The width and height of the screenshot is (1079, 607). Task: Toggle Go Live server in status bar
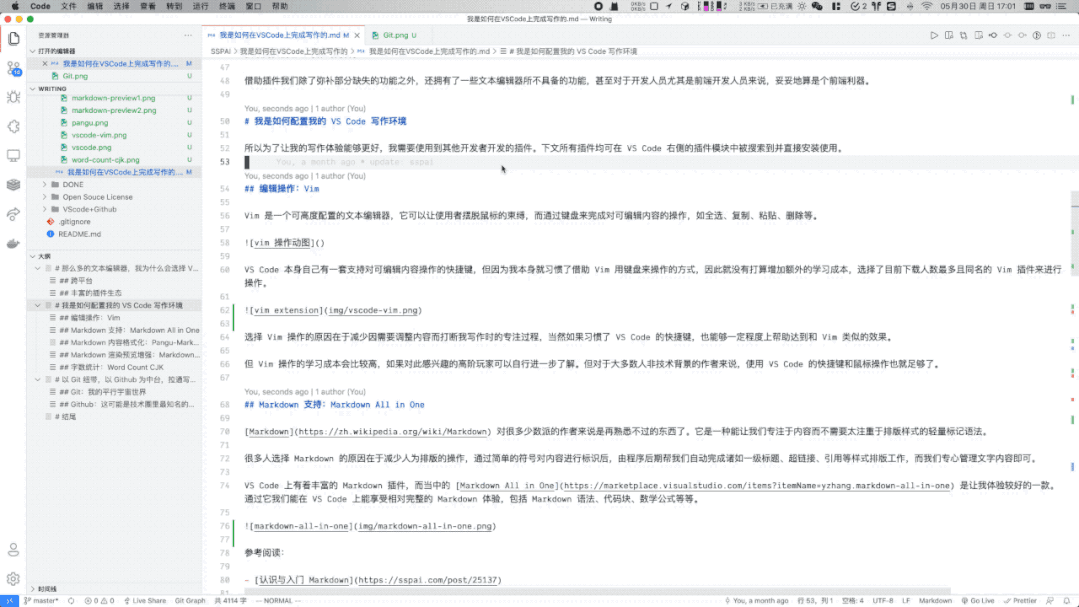coord(978,601)
